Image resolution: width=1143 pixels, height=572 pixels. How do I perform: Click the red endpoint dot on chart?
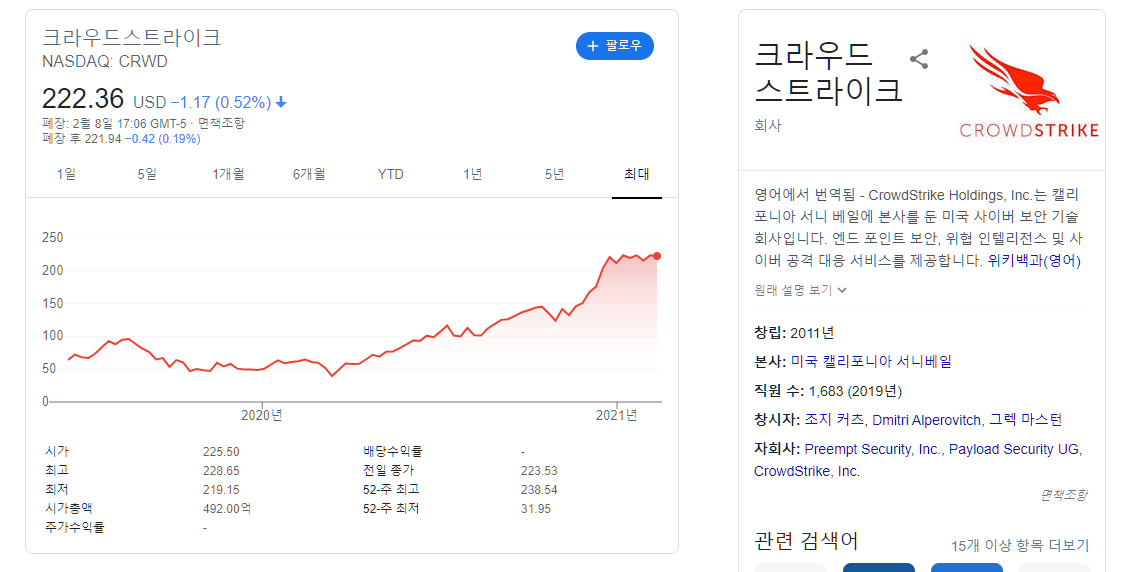pos(657,256)
